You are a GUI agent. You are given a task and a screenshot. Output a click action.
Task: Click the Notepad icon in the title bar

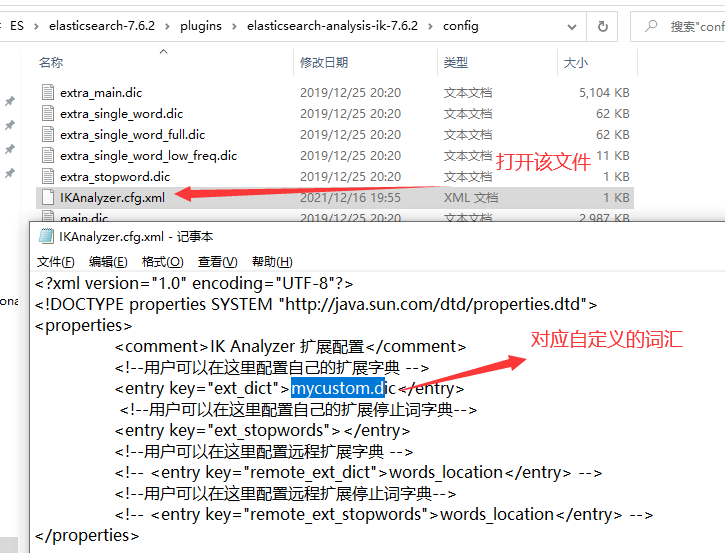[x=46, y=236]
